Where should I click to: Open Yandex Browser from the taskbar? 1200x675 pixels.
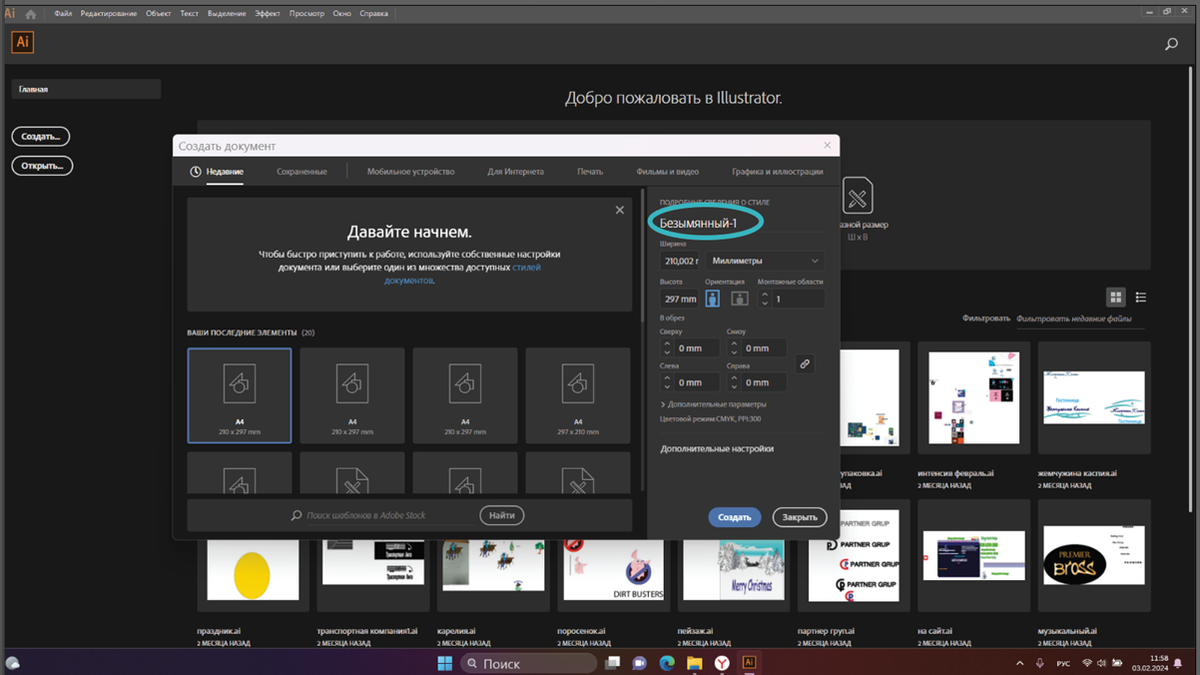point(721,663)
